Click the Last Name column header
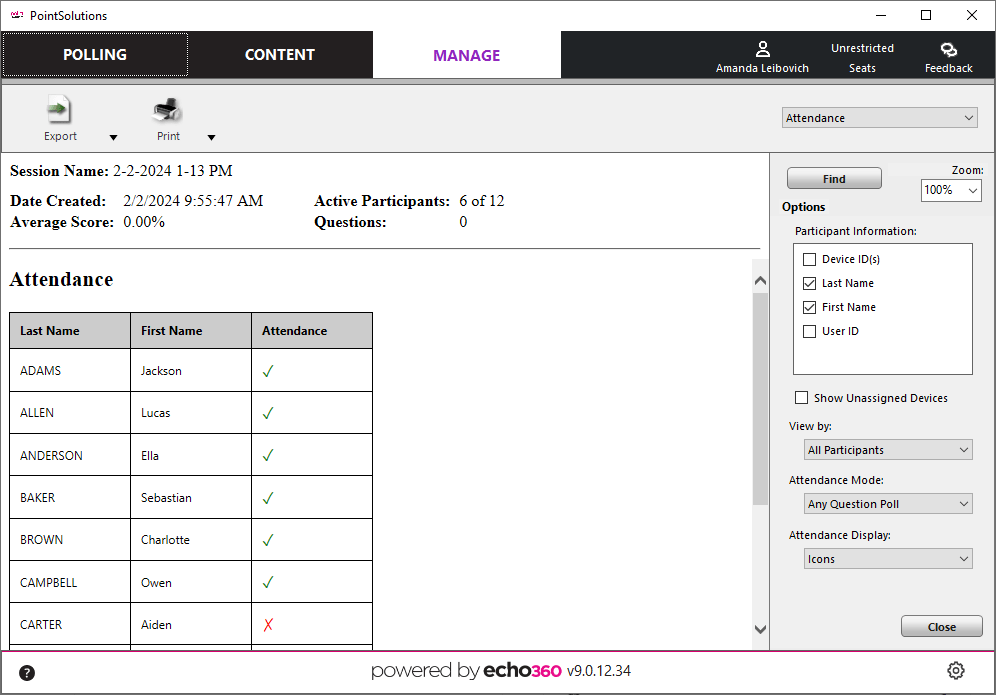The width and height of the screenshot is (996, 695). pyautogui.click(x=70, y=330)
